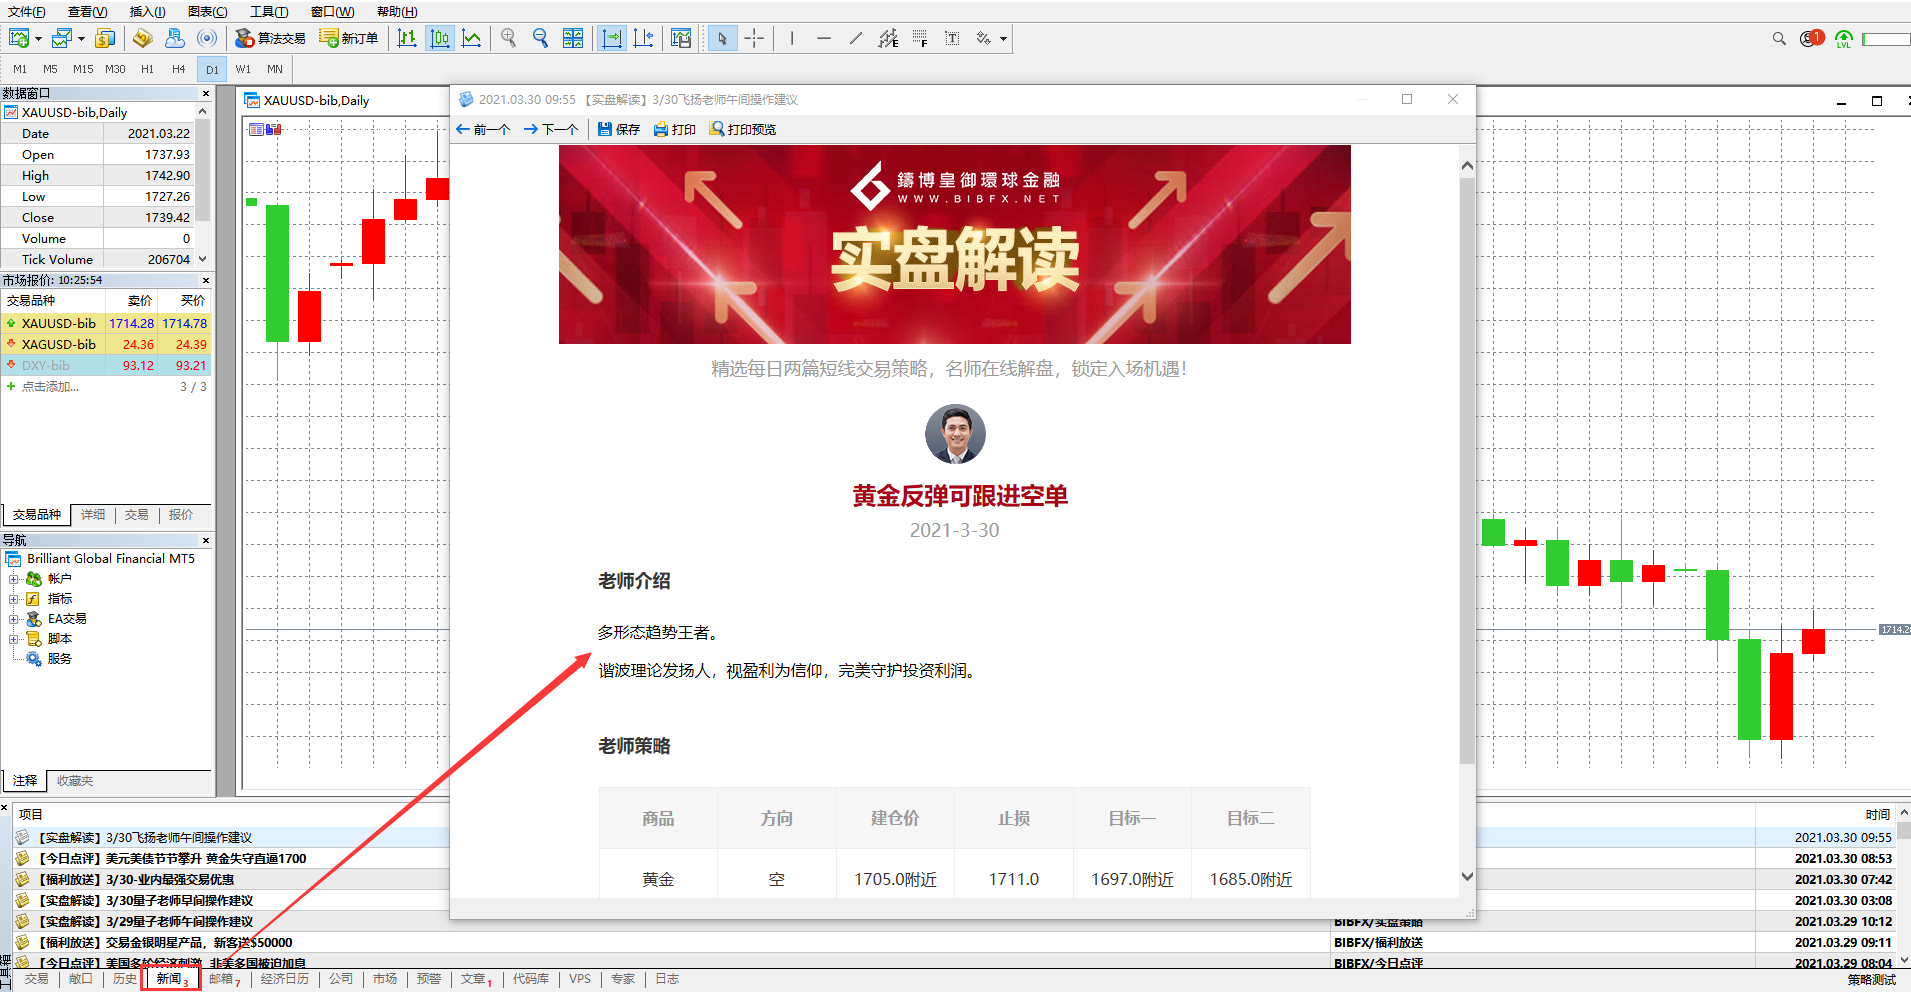Image resolution: width=1911 pixels, height=992 pixels.
Task: Switch chart to bar chart icon
Action: click(x=407, y=38)
